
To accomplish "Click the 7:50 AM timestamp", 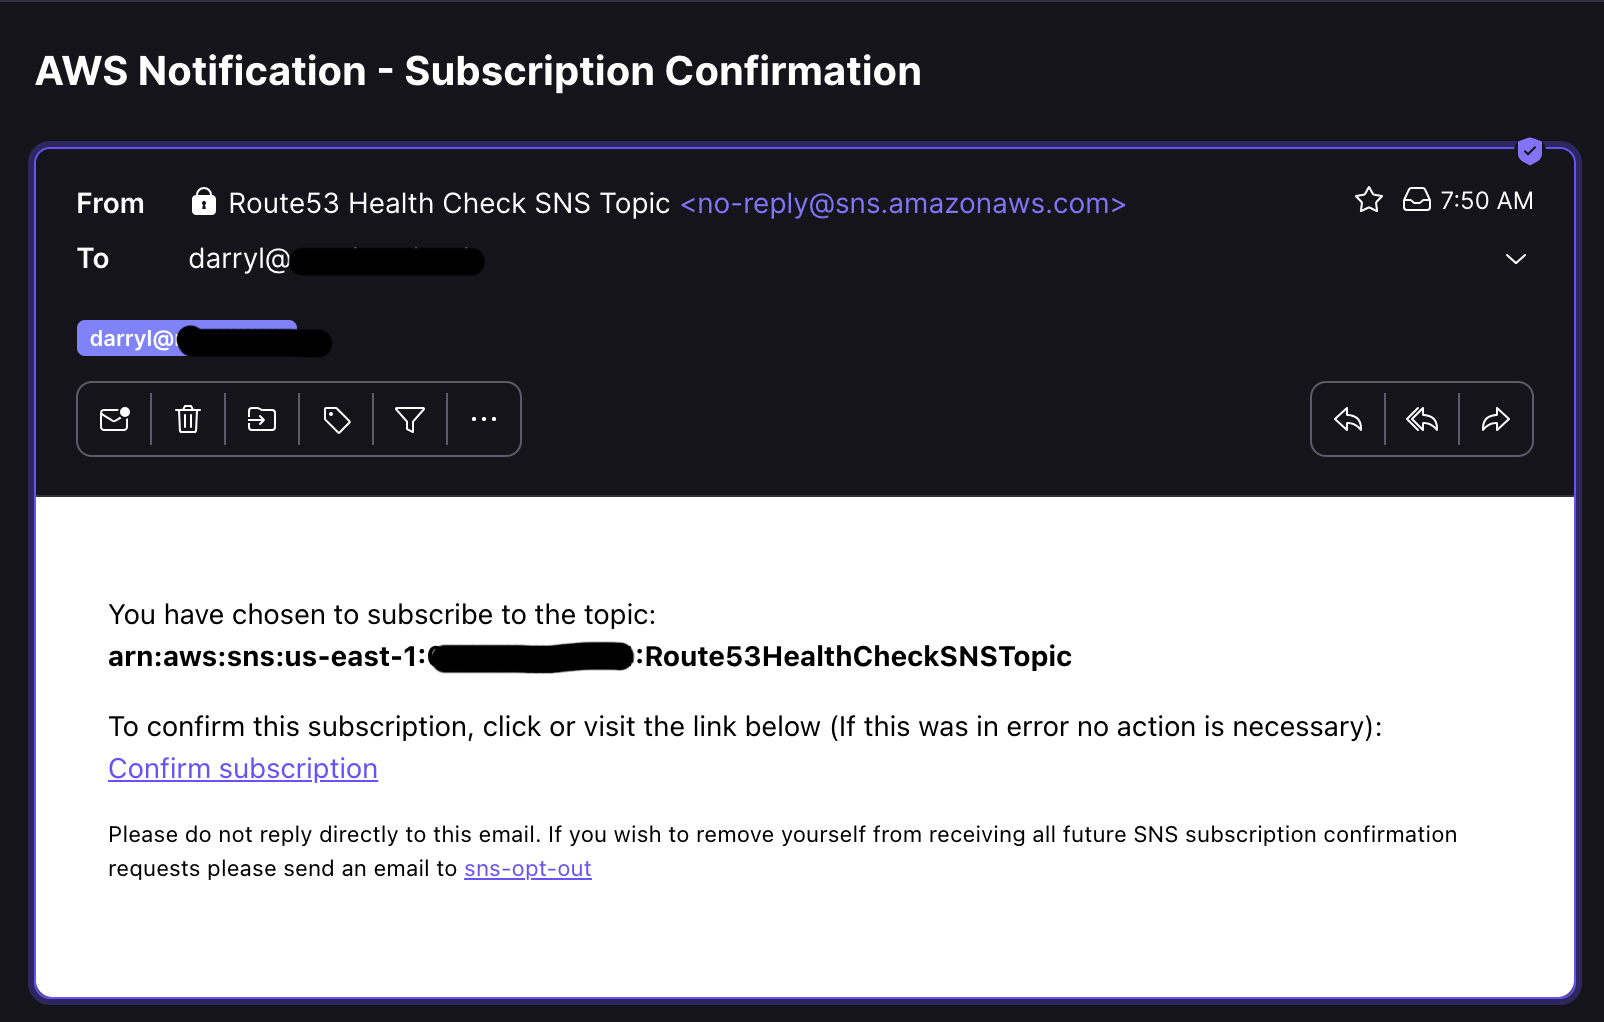I will (x=1486, y=201).
